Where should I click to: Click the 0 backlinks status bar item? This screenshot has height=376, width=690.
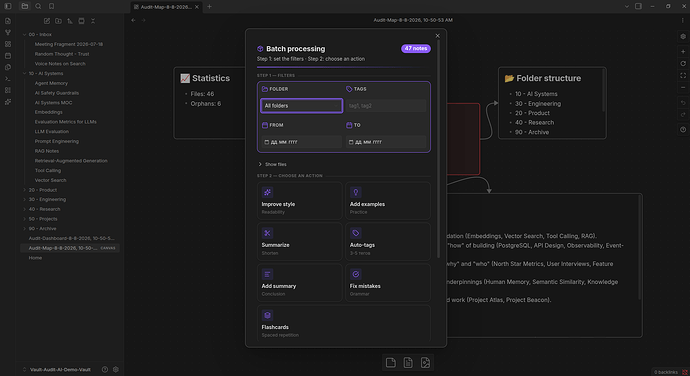(x=666, y=372)
